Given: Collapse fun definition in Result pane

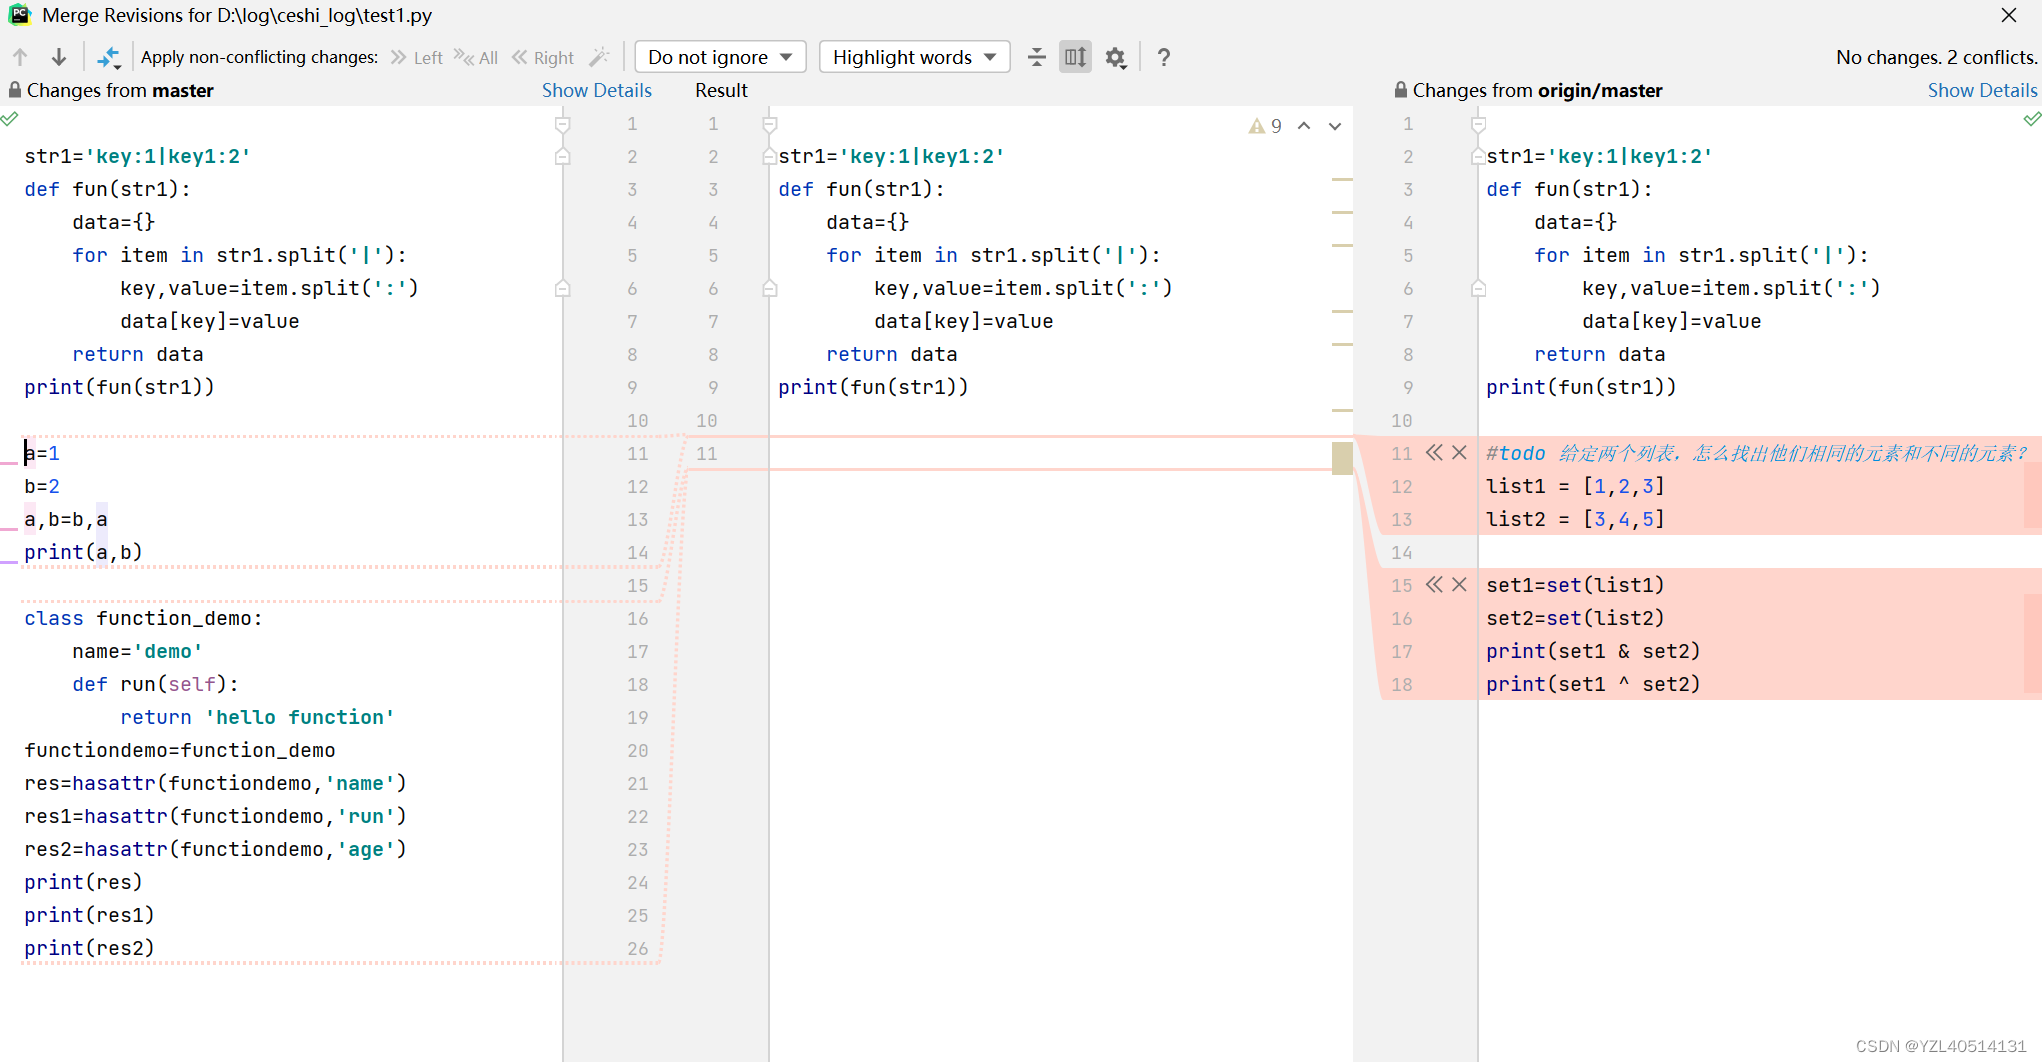Looking at the screenshot, I should (770, 157).
